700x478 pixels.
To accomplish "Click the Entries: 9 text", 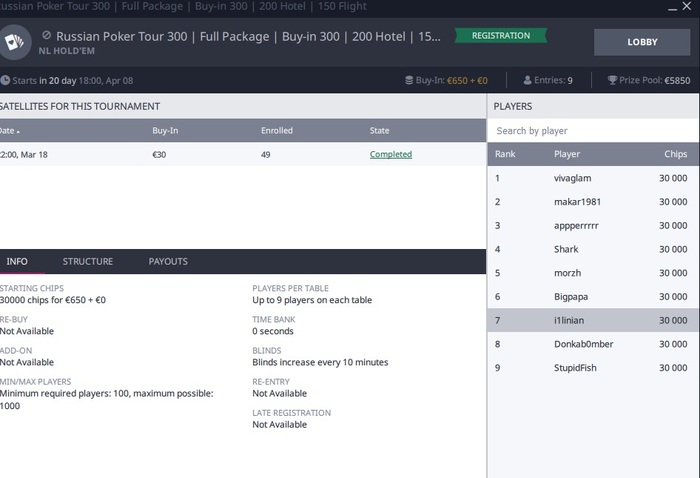I will (x=553, y=80).
